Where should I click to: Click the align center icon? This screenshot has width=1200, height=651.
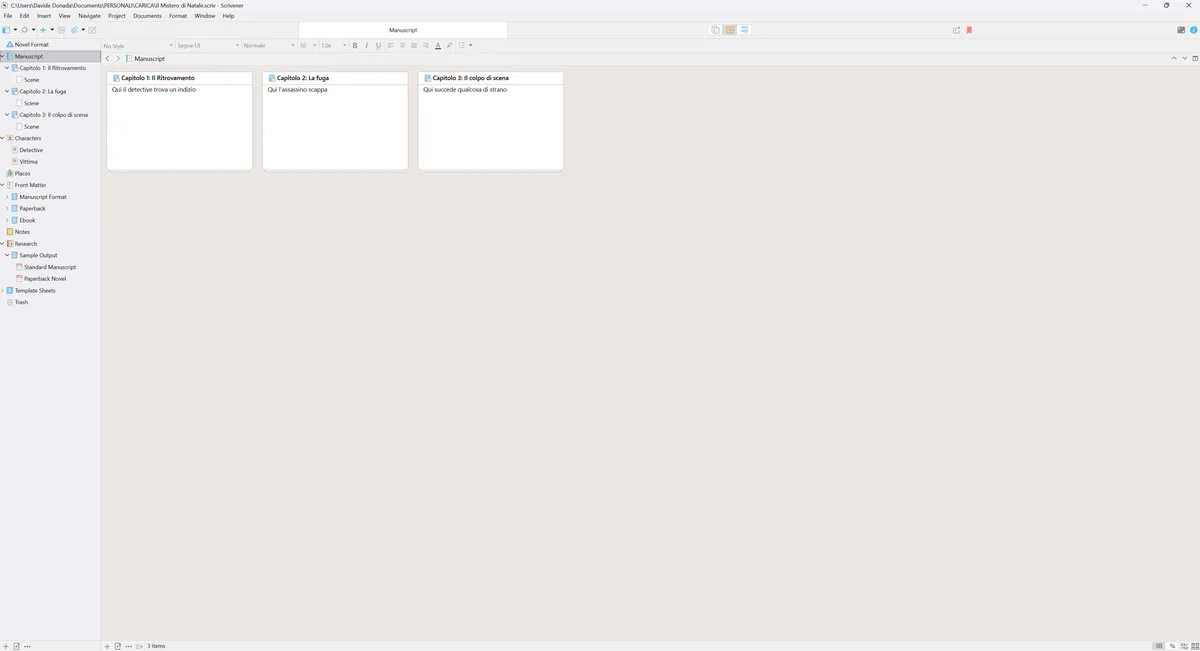(x=403, y=45)
